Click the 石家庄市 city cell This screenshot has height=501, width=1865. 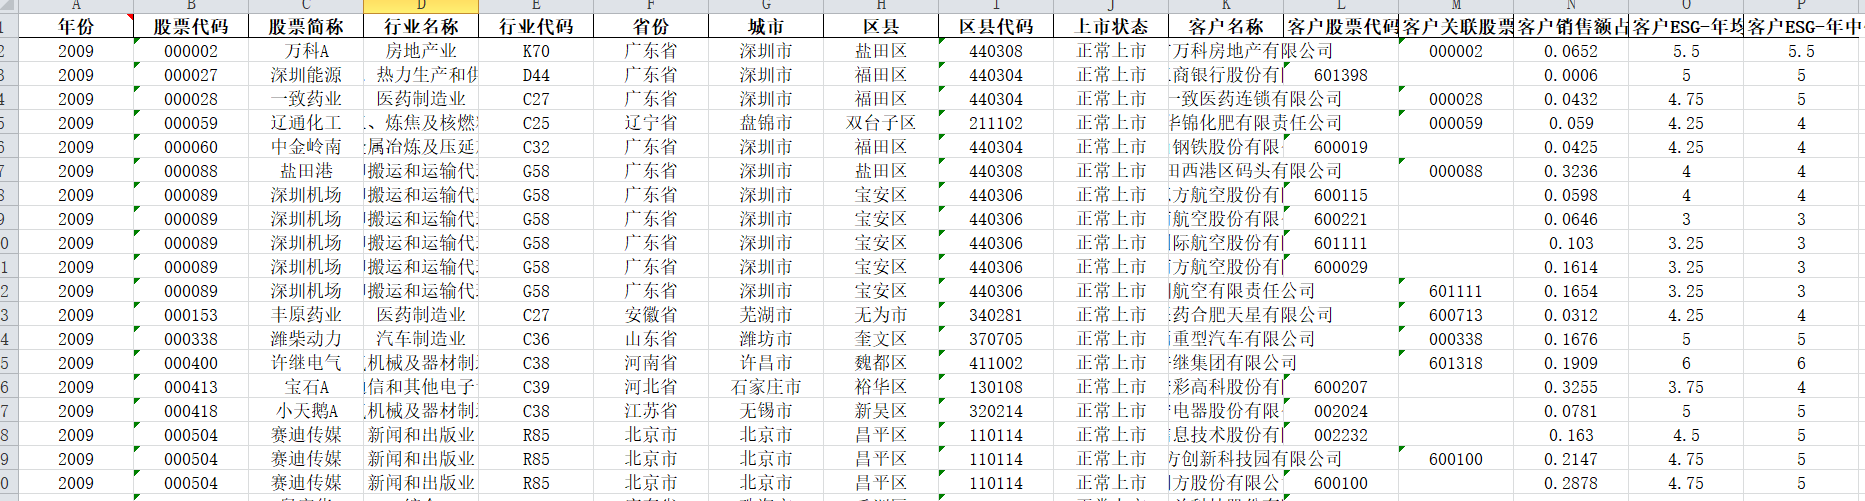point(766,387)
